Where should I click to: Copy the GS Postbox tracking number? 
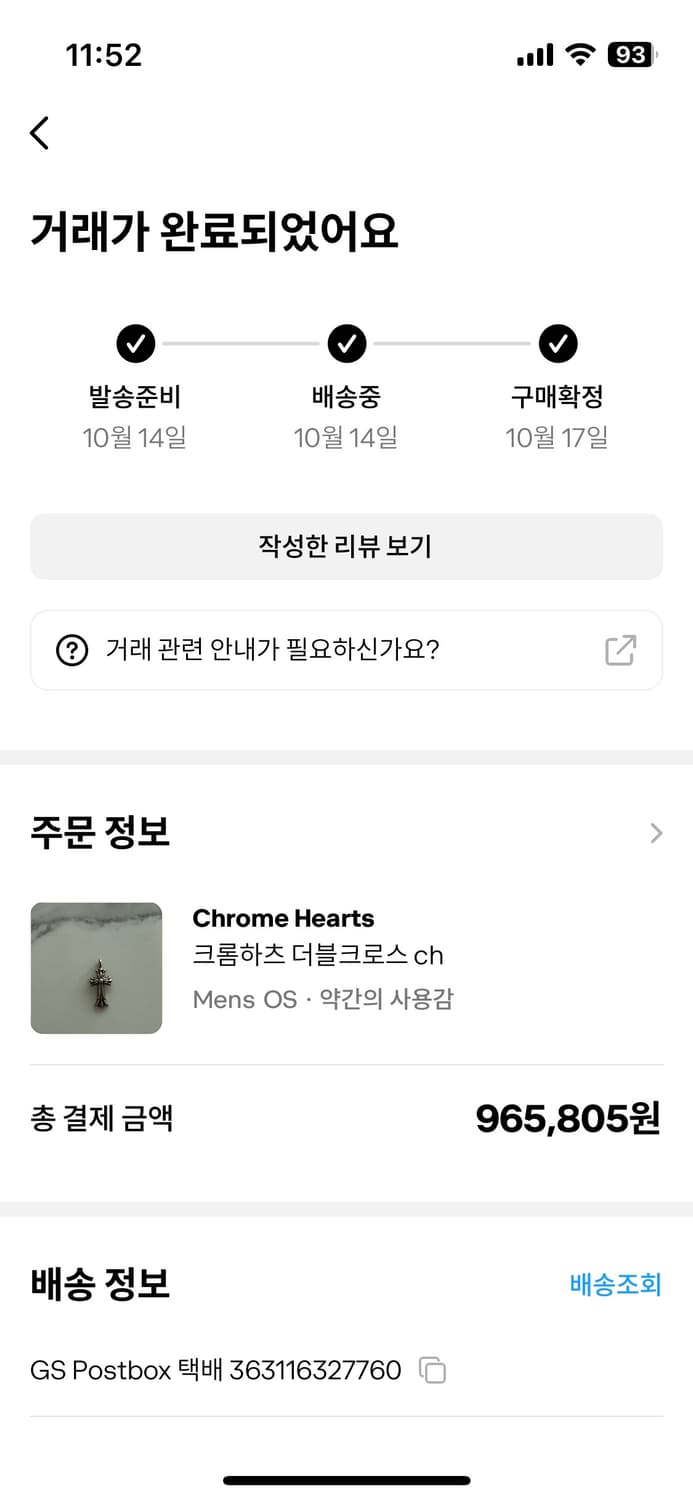433,1371
